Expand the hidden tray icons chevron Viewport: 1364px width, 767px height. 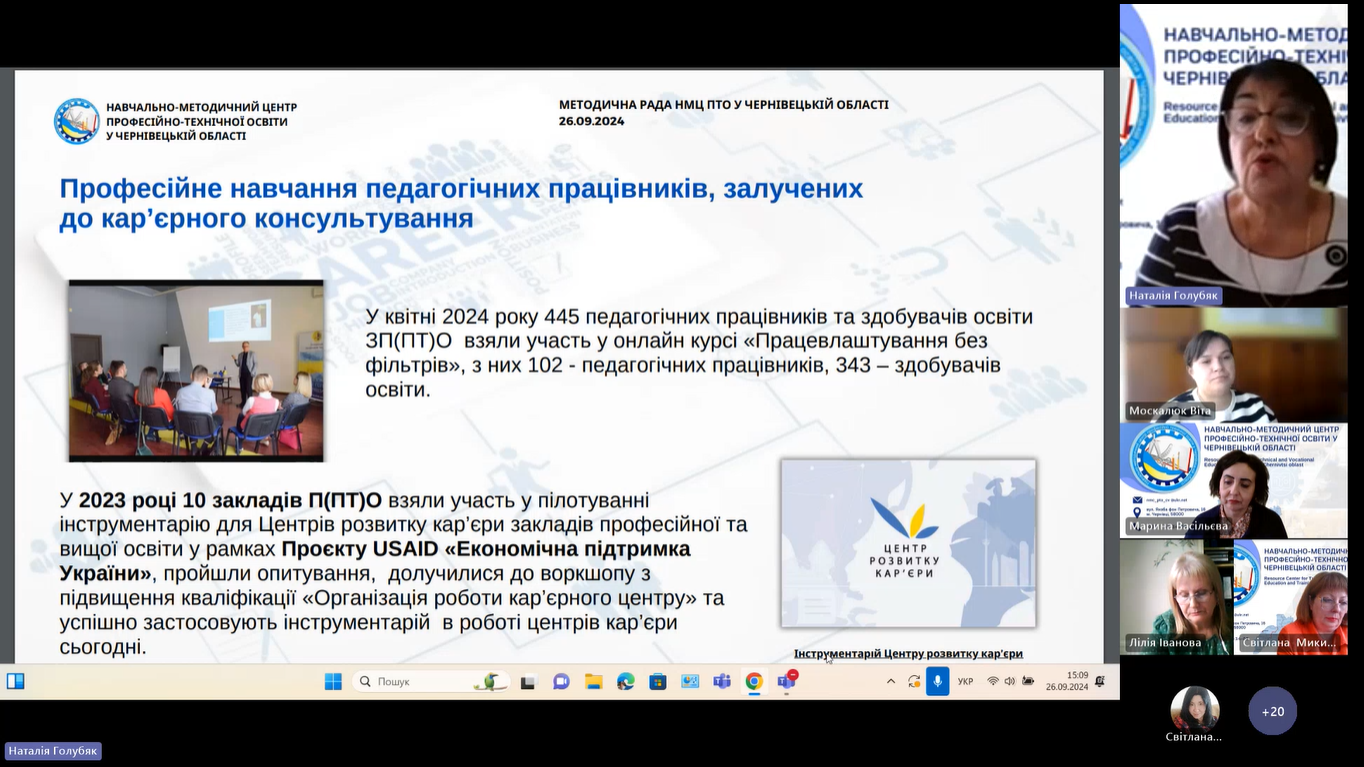click(891, 682)
